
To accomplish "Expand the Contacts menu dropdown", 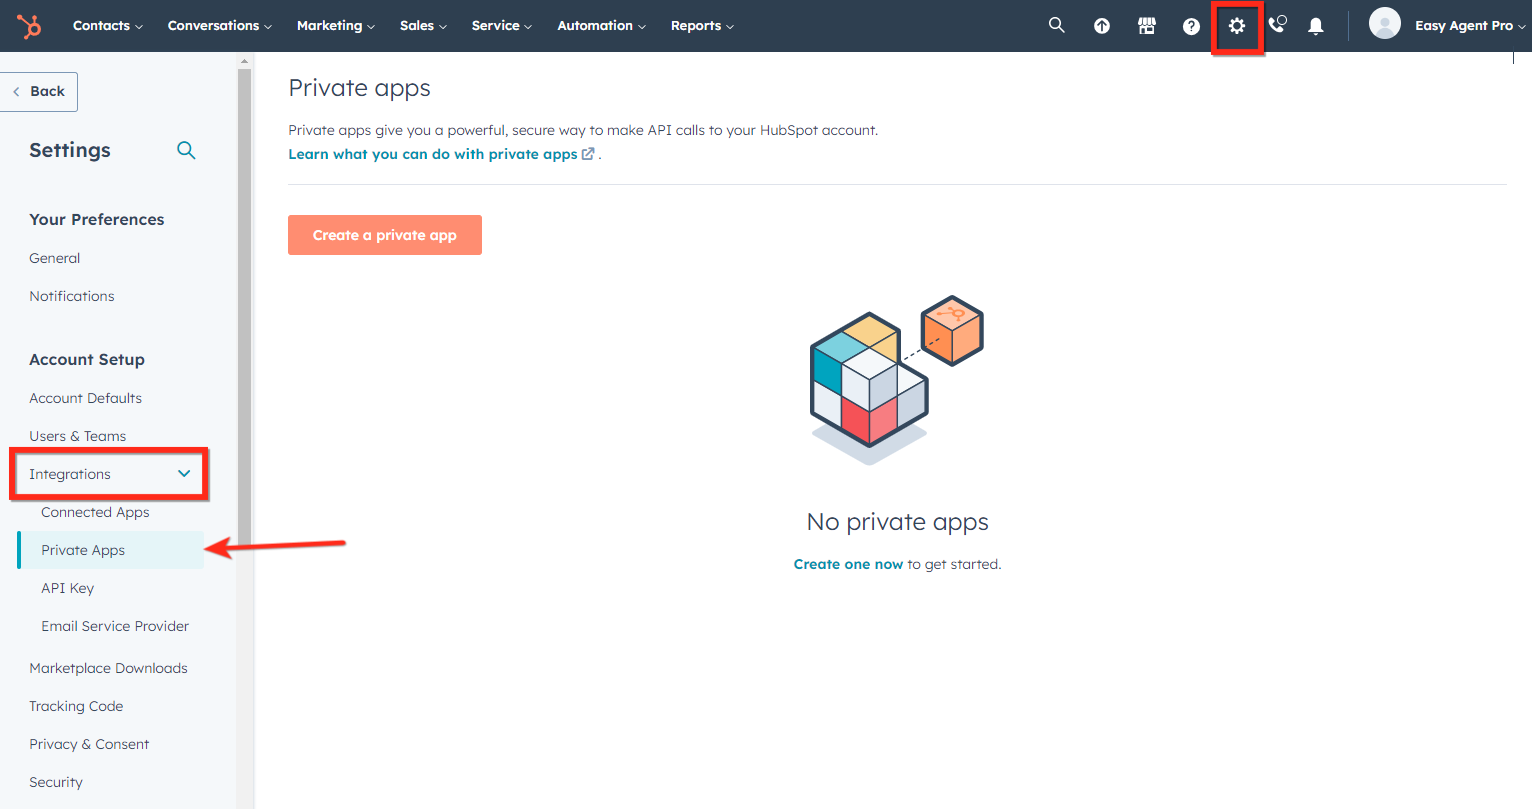I will [107, 26].
